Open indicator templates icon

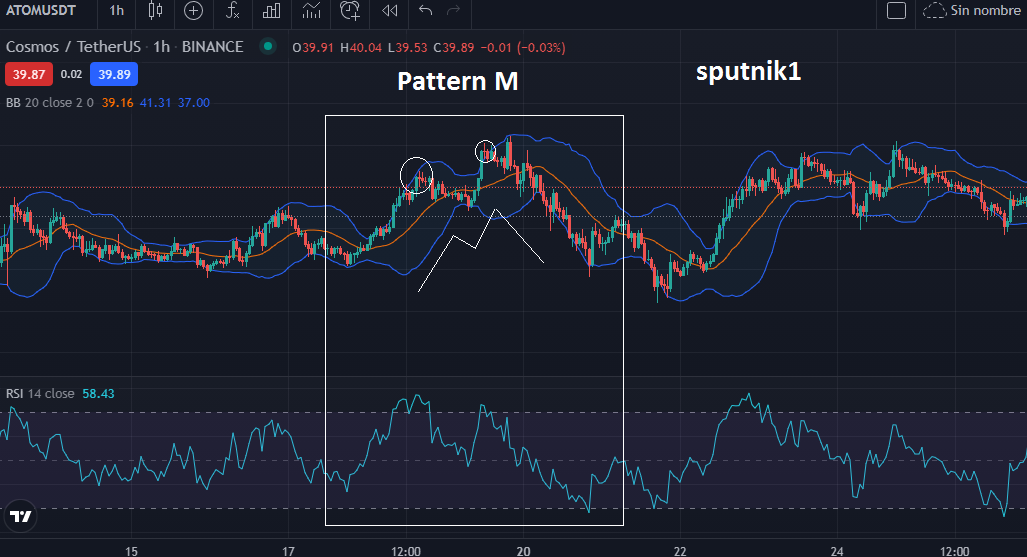pos(311,10)
